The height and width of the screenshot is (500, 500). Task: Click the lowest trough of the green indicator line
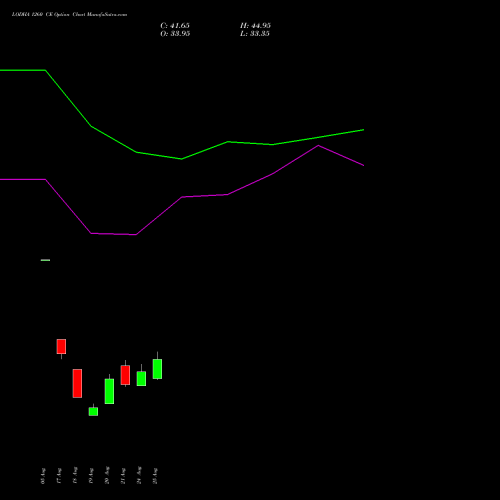click(x=182, y=159)
